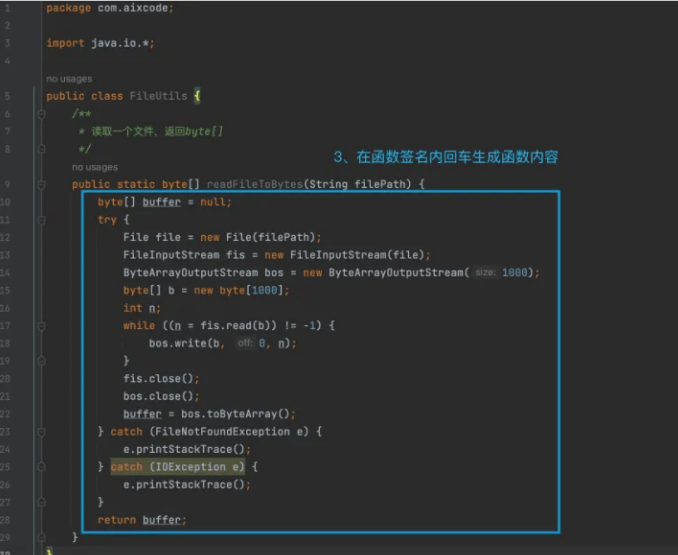Collapse the readFileToBytes method fold marker
Image resolution: width=678 pixels, height=555 pixels.
pos(42,185)
